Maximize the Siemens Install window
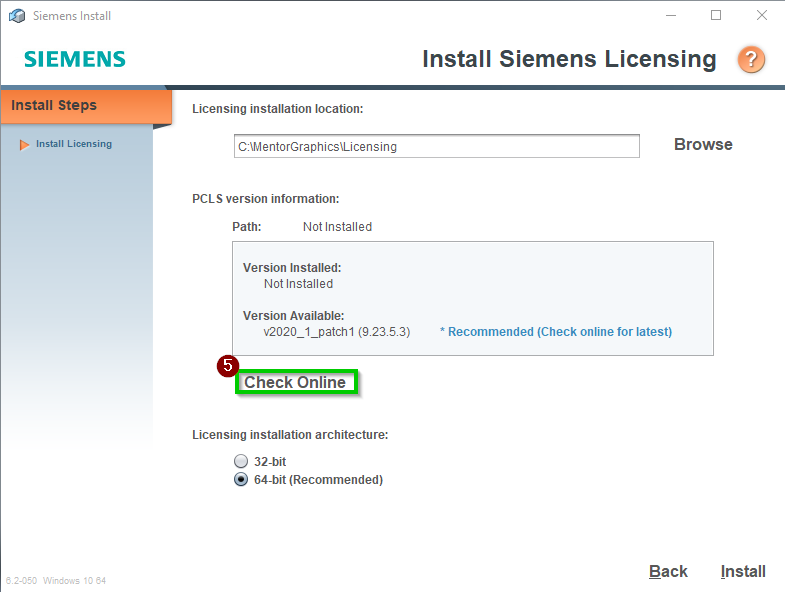 (x=716, y=16)
